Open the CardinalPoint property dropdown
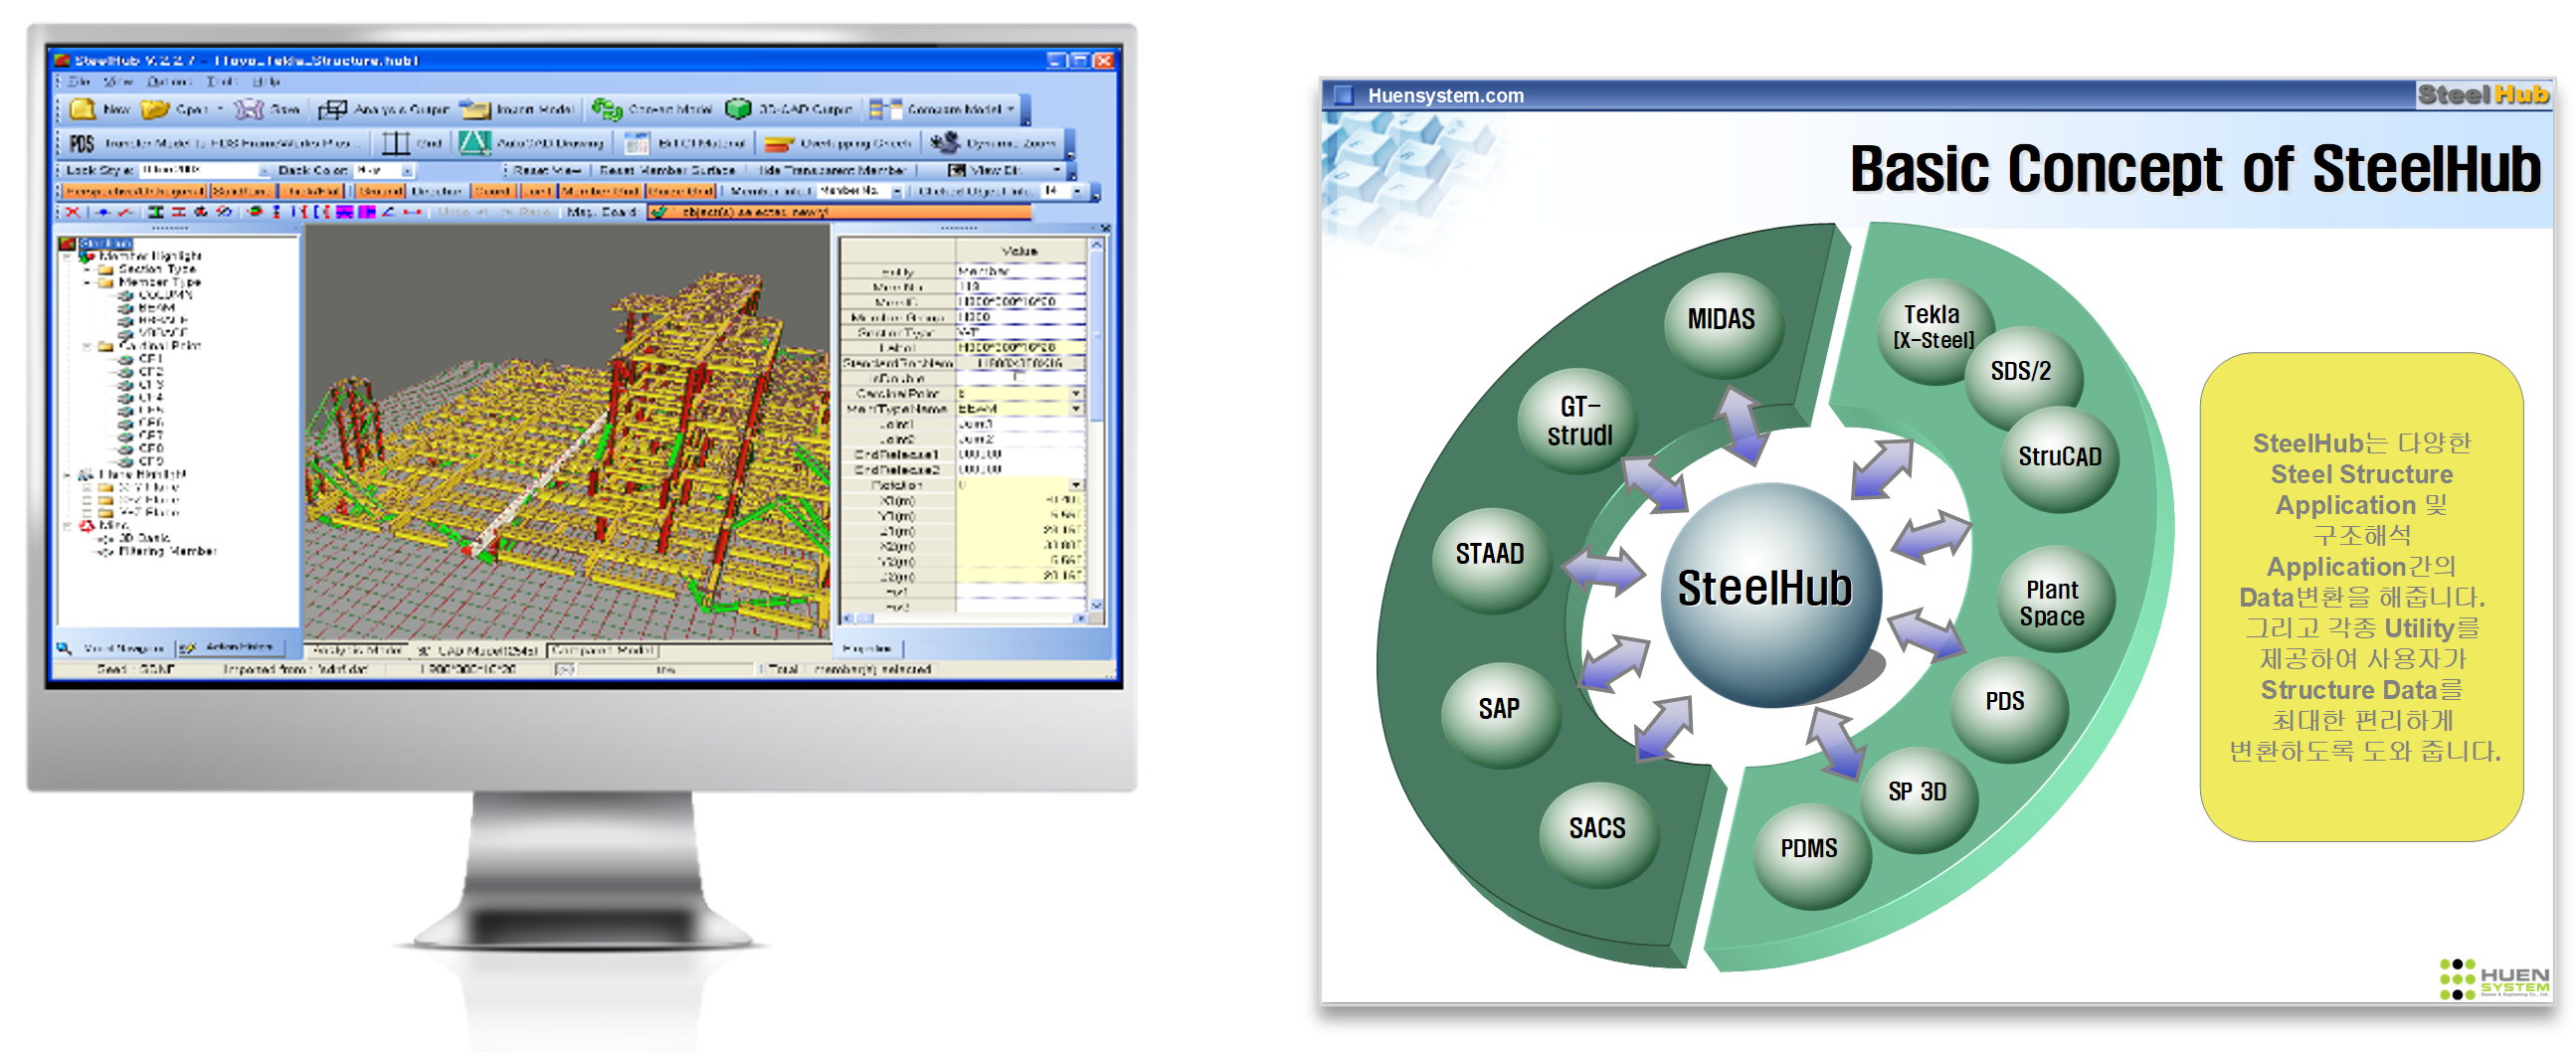Viewport: 2576px width, 1052px height. 1077,394
